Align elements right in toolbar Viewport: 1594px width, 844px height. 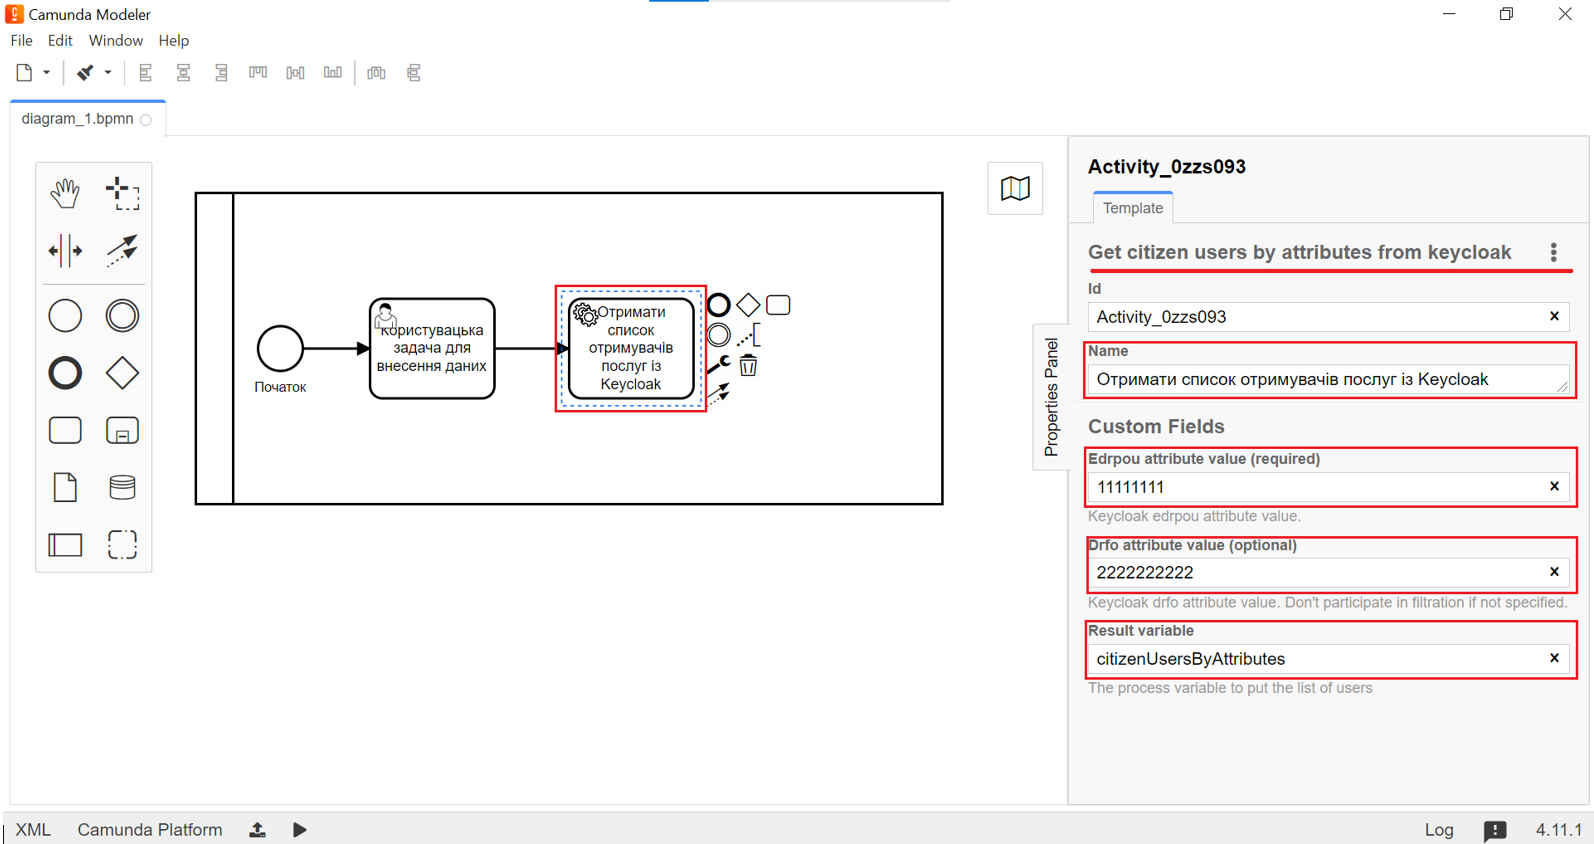(221, 72)
